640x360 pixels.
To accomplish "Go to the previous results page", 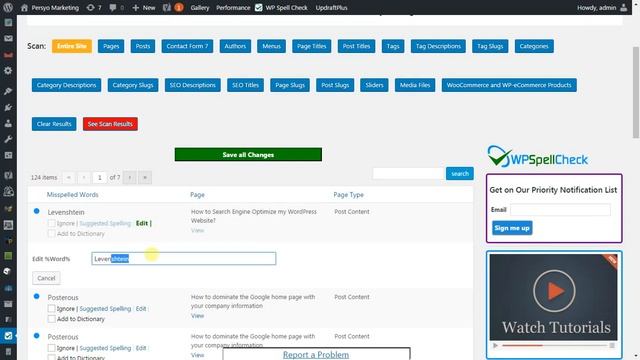I will (84, 177).
